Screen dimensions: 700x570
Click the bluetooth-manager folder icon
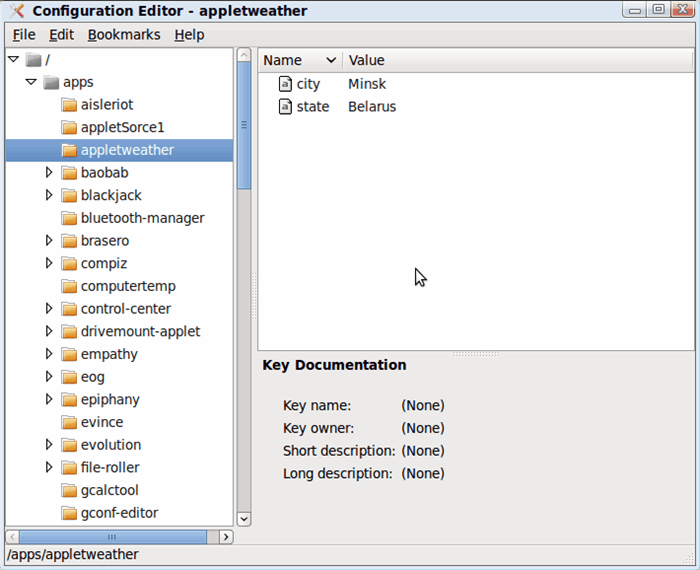69,218
